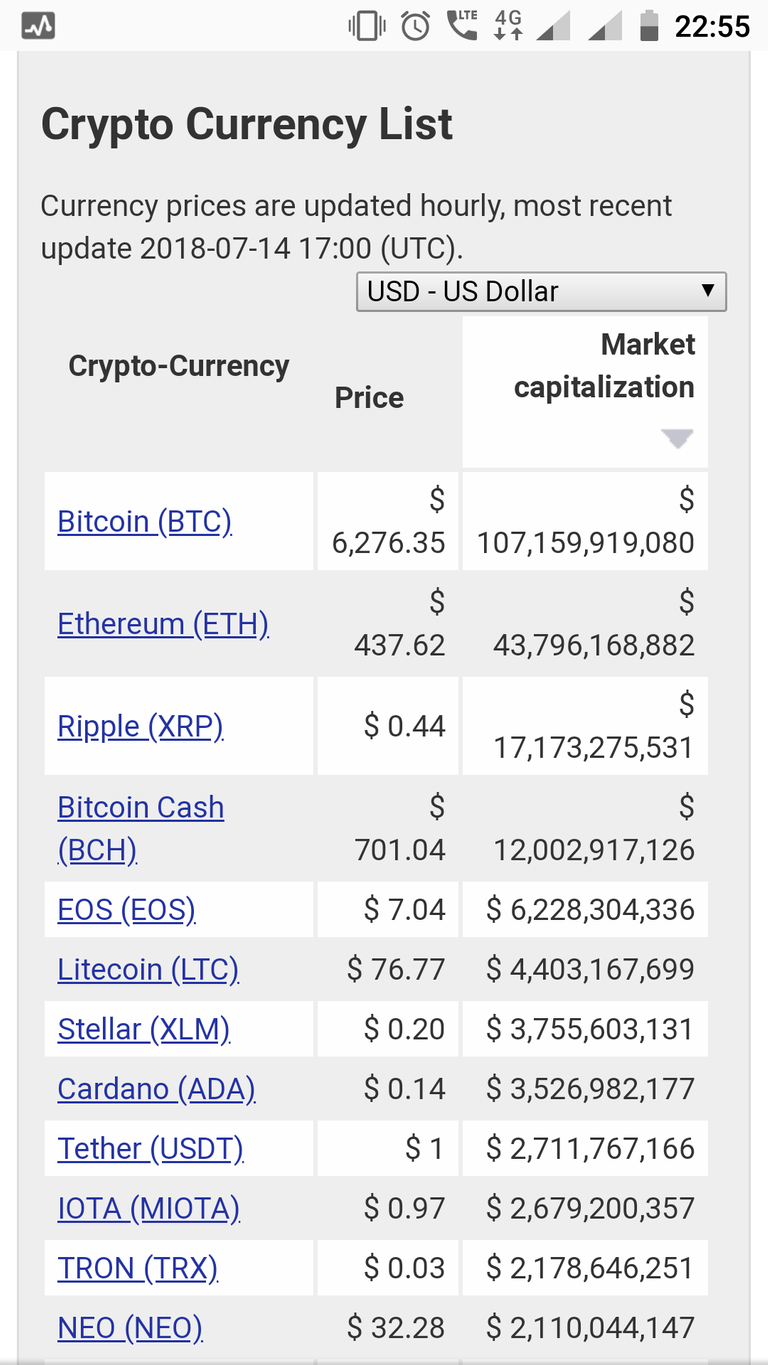
Task: Open the EOS (EOS) link
Action: pos(127,910)
